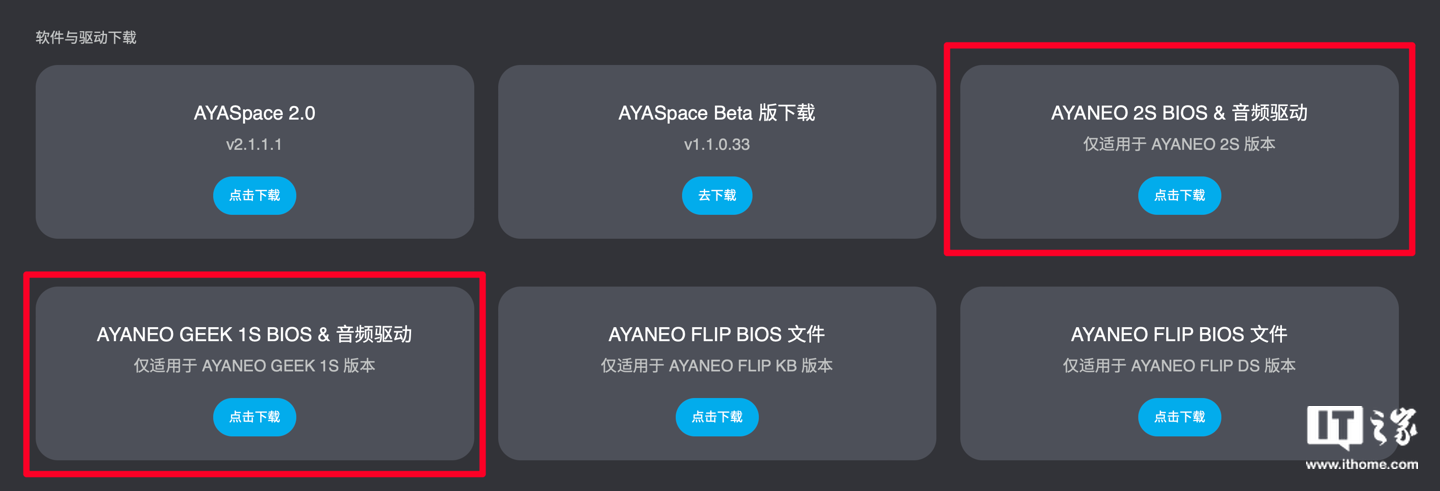Click the v1.1.0.33 version number
This screenshot has width=1440, height=491.
click(x=717, y=144)
